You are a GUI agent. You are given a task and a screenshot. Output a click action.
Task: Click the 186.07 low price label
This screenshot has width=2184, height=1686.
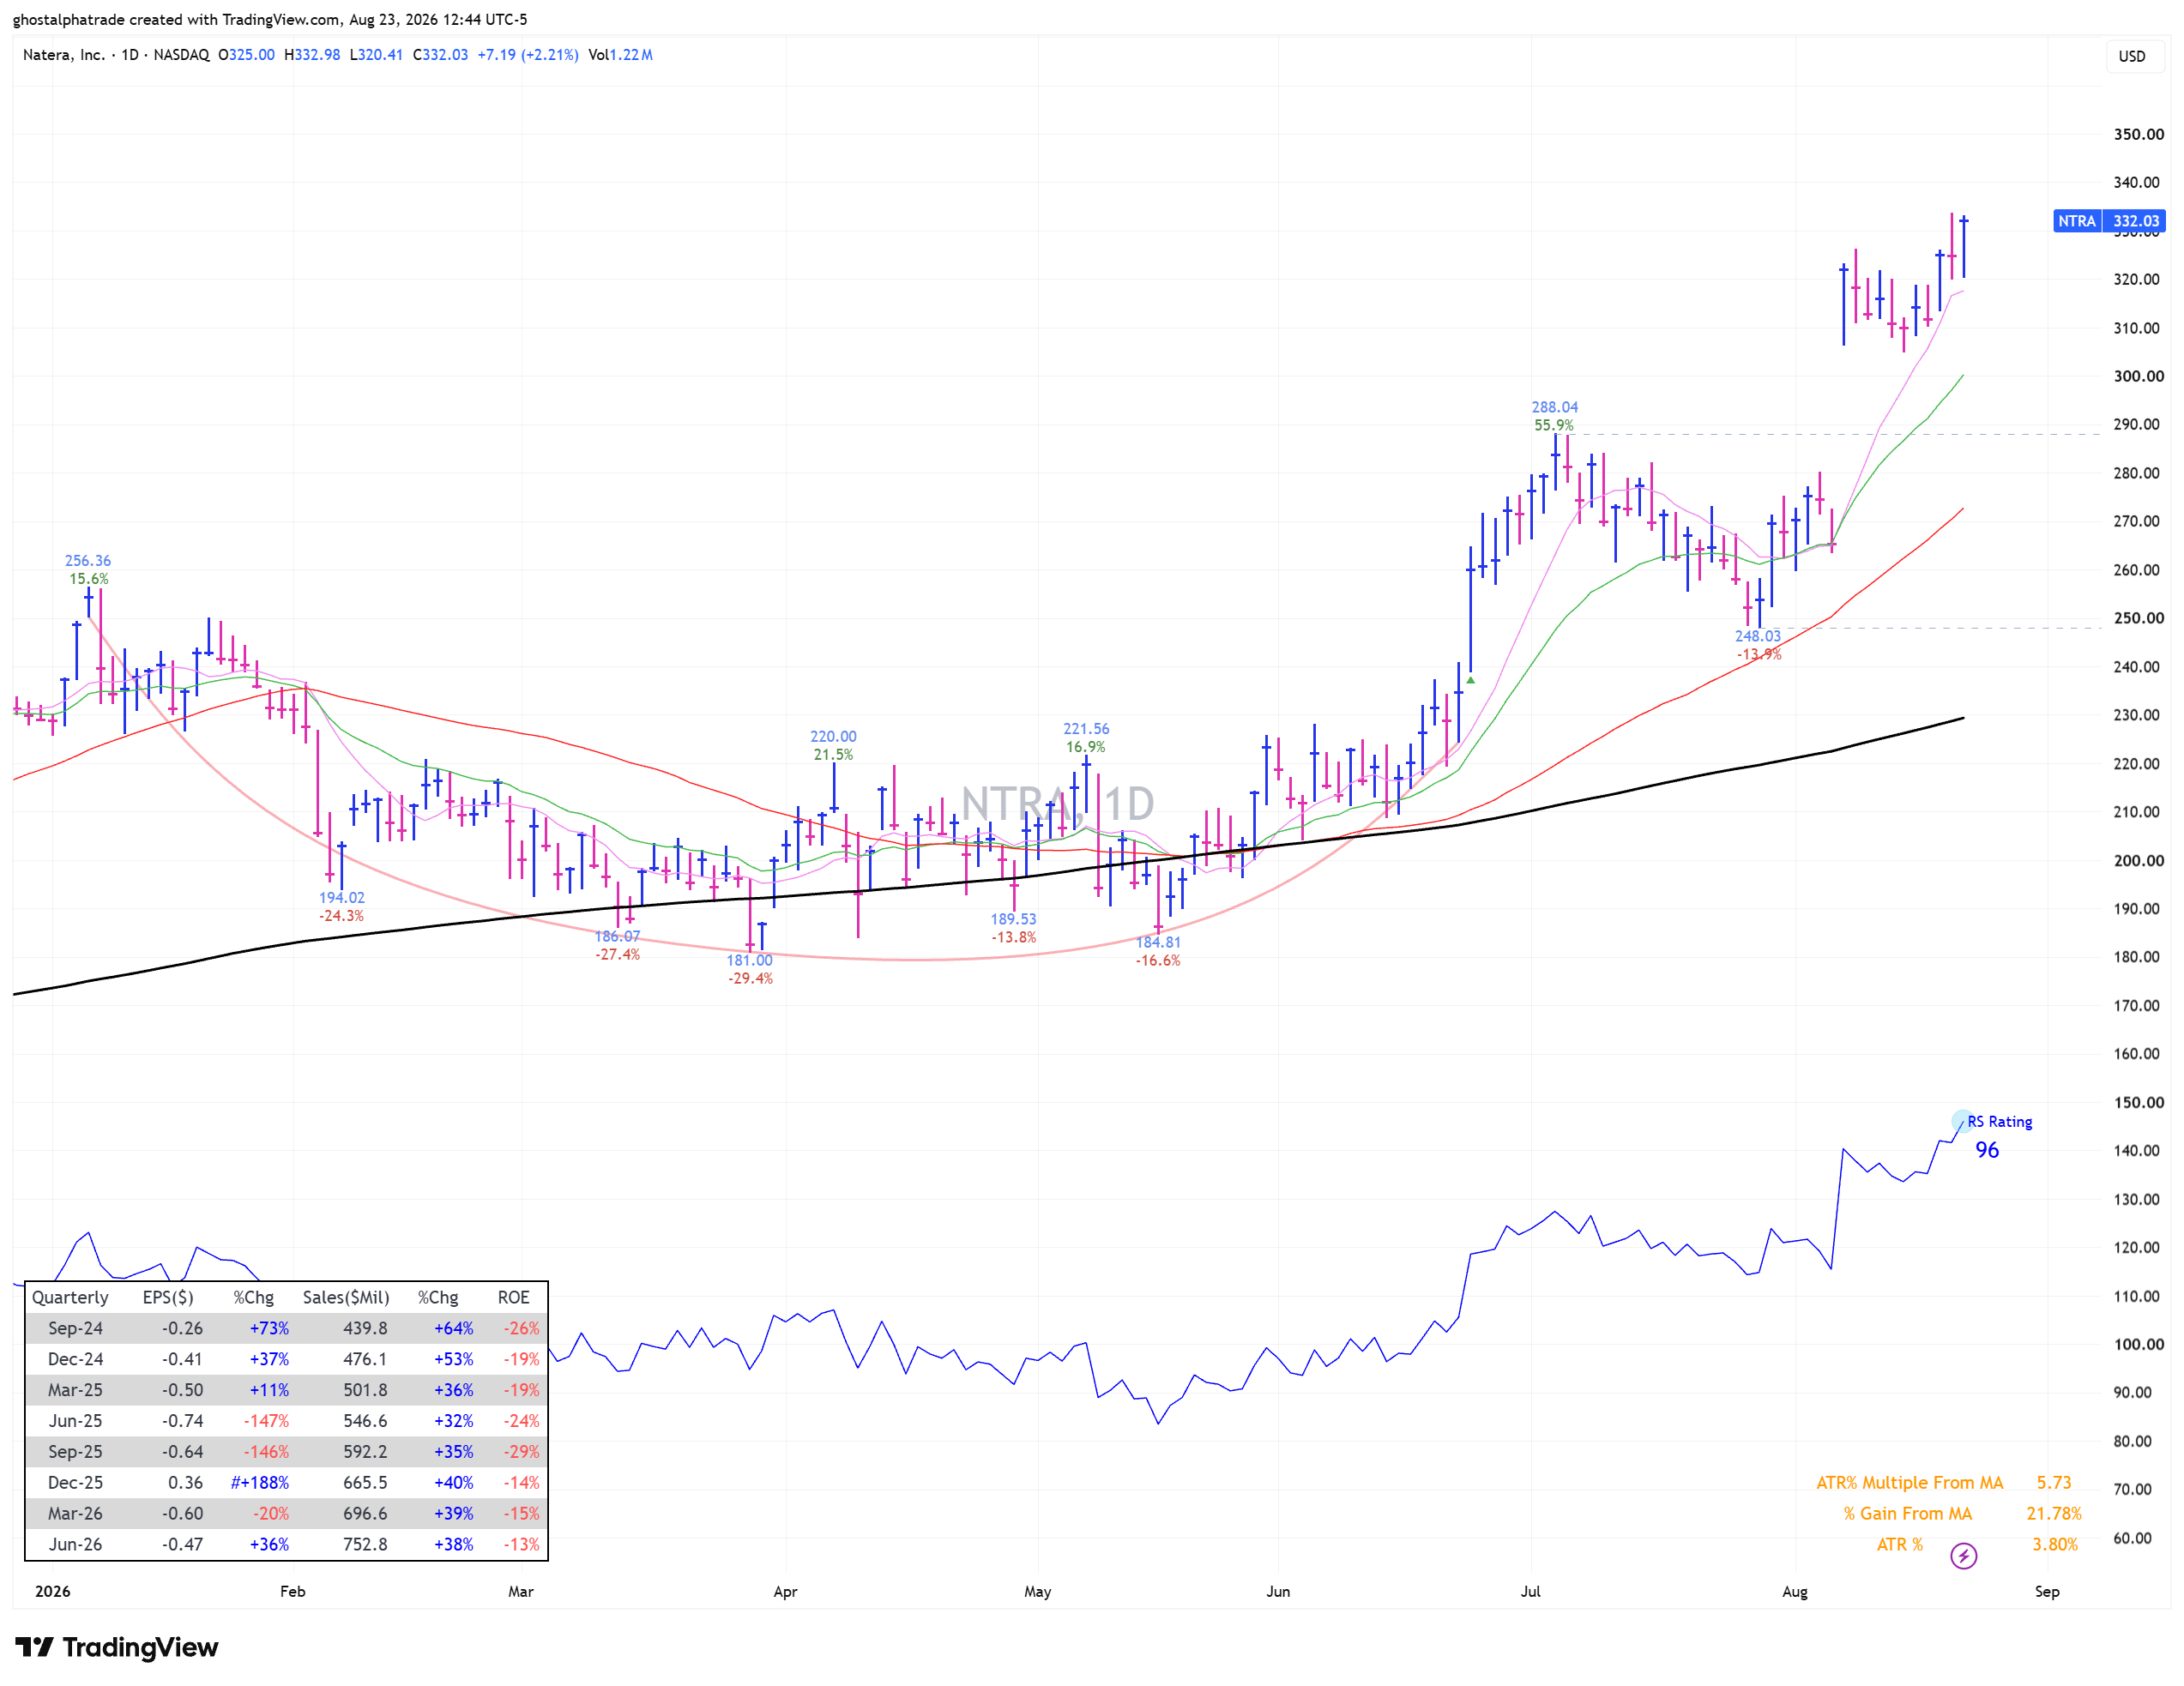tap(617, 937)
